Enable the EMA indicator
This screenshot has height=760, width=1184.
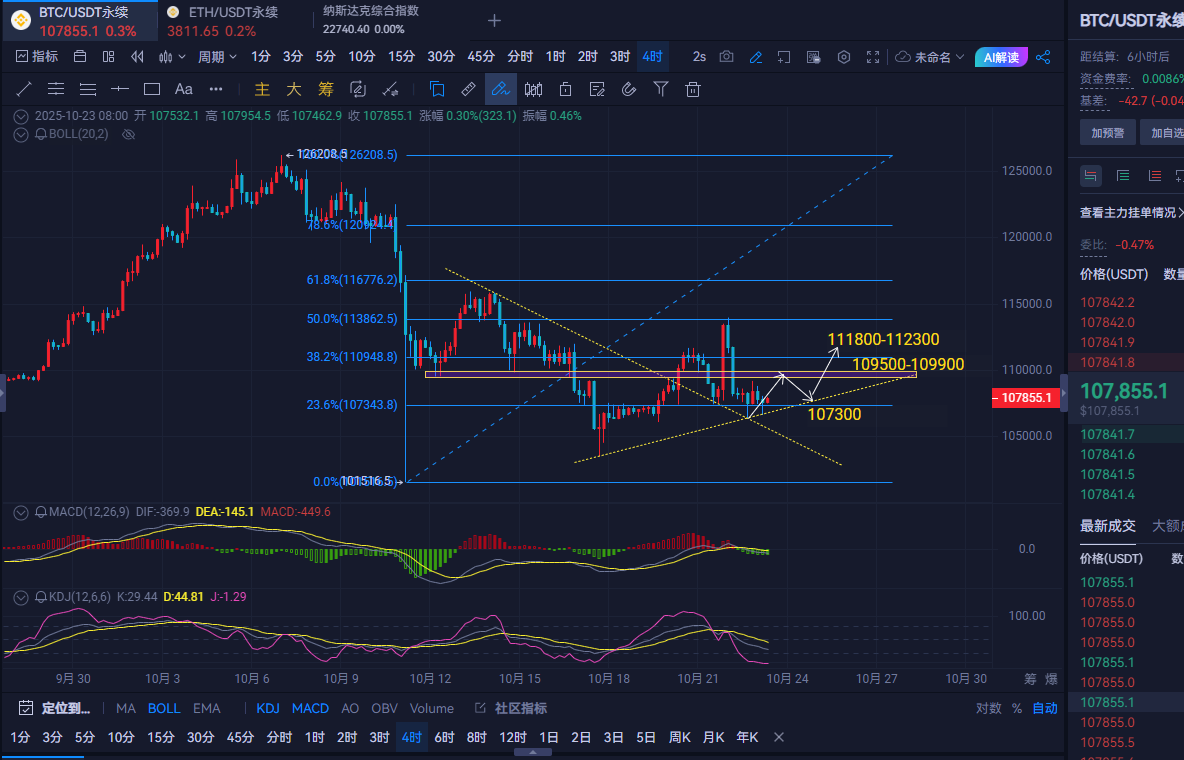[207, 708]
